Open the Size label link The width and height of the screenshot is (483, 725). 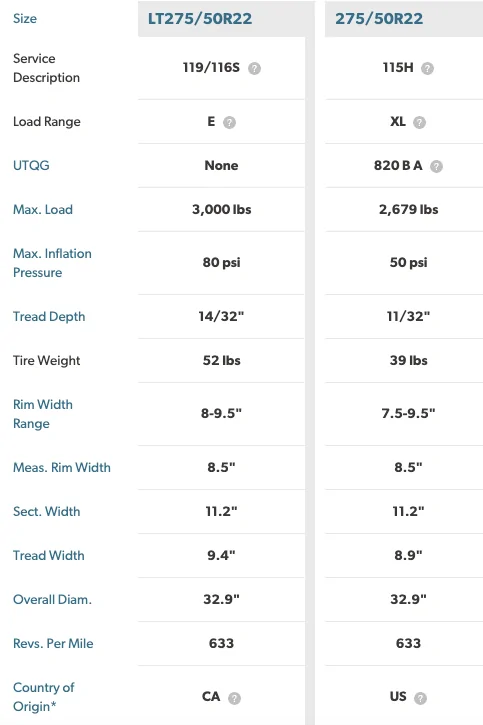[x=25, y=18]
